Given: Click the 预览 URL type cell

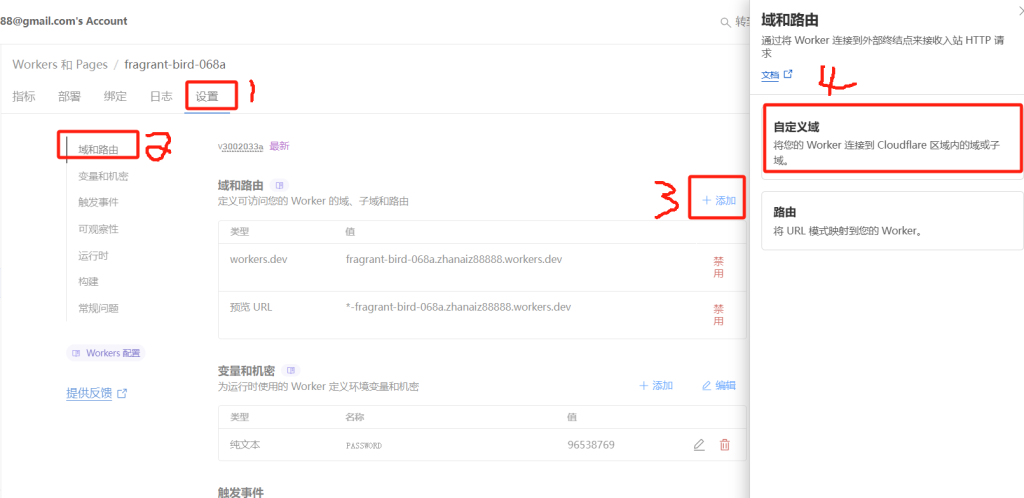Looking at the screenshot, I should (251, 307).
